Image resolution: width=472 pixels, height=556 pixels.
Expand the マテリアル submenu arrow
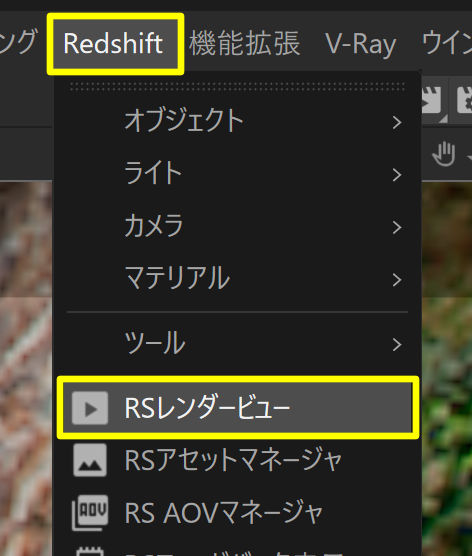[397, 280]
